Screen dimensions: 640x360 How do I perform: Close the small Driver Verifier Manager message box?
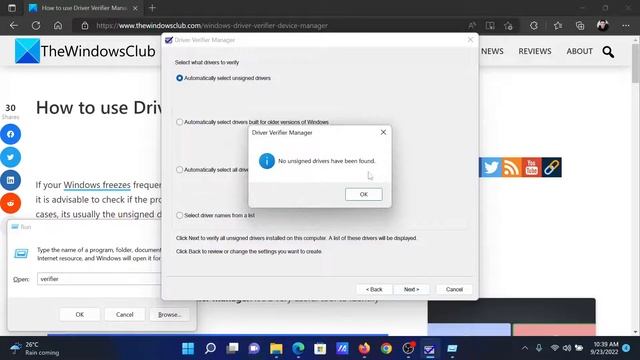383,132
